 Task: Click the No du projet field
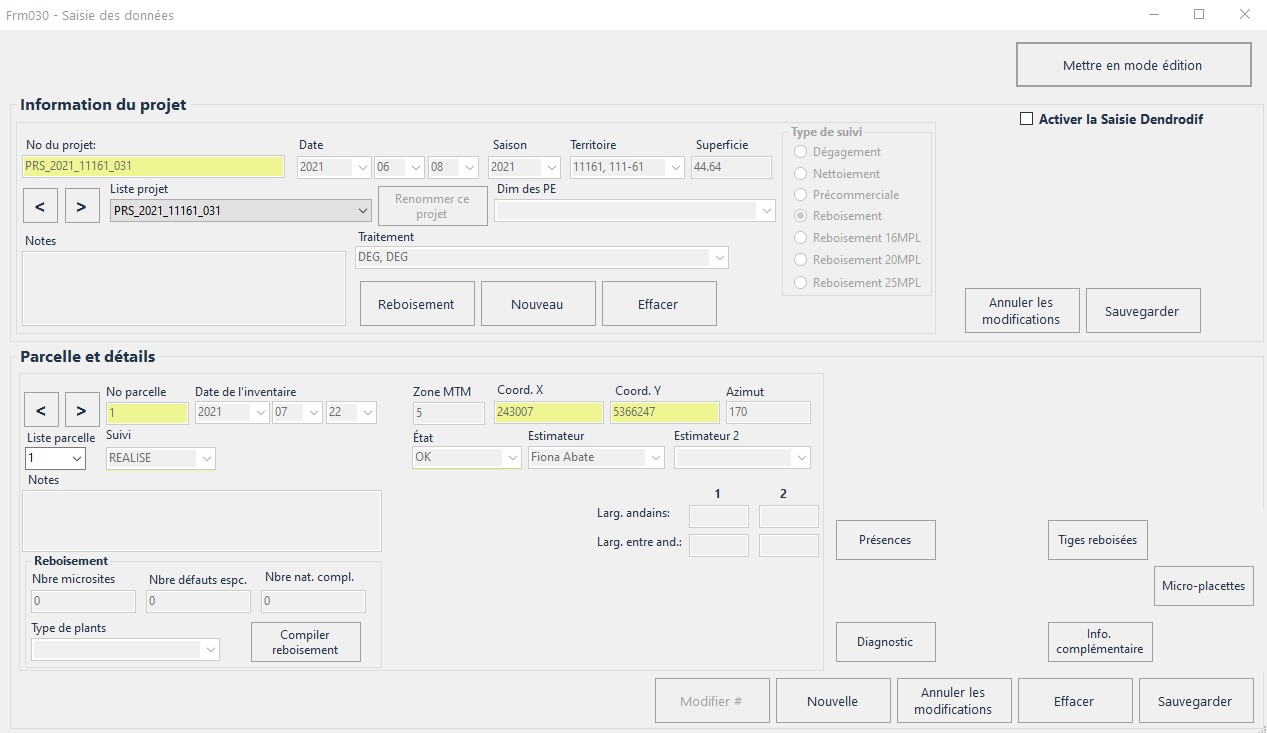[x=154, y=167]
